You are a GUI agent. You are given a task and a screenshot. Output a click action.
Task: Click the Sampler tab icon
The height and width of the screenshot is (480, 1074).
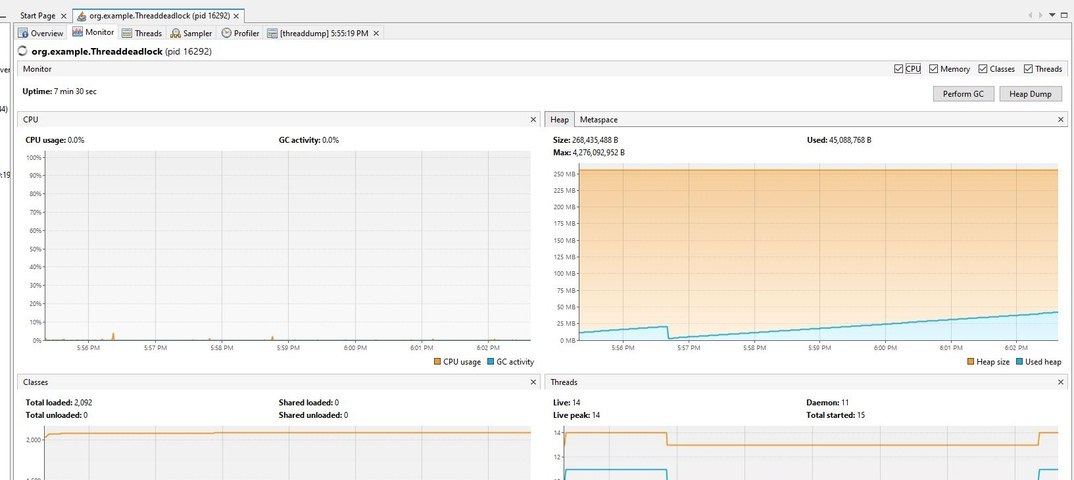coord(176,33)
